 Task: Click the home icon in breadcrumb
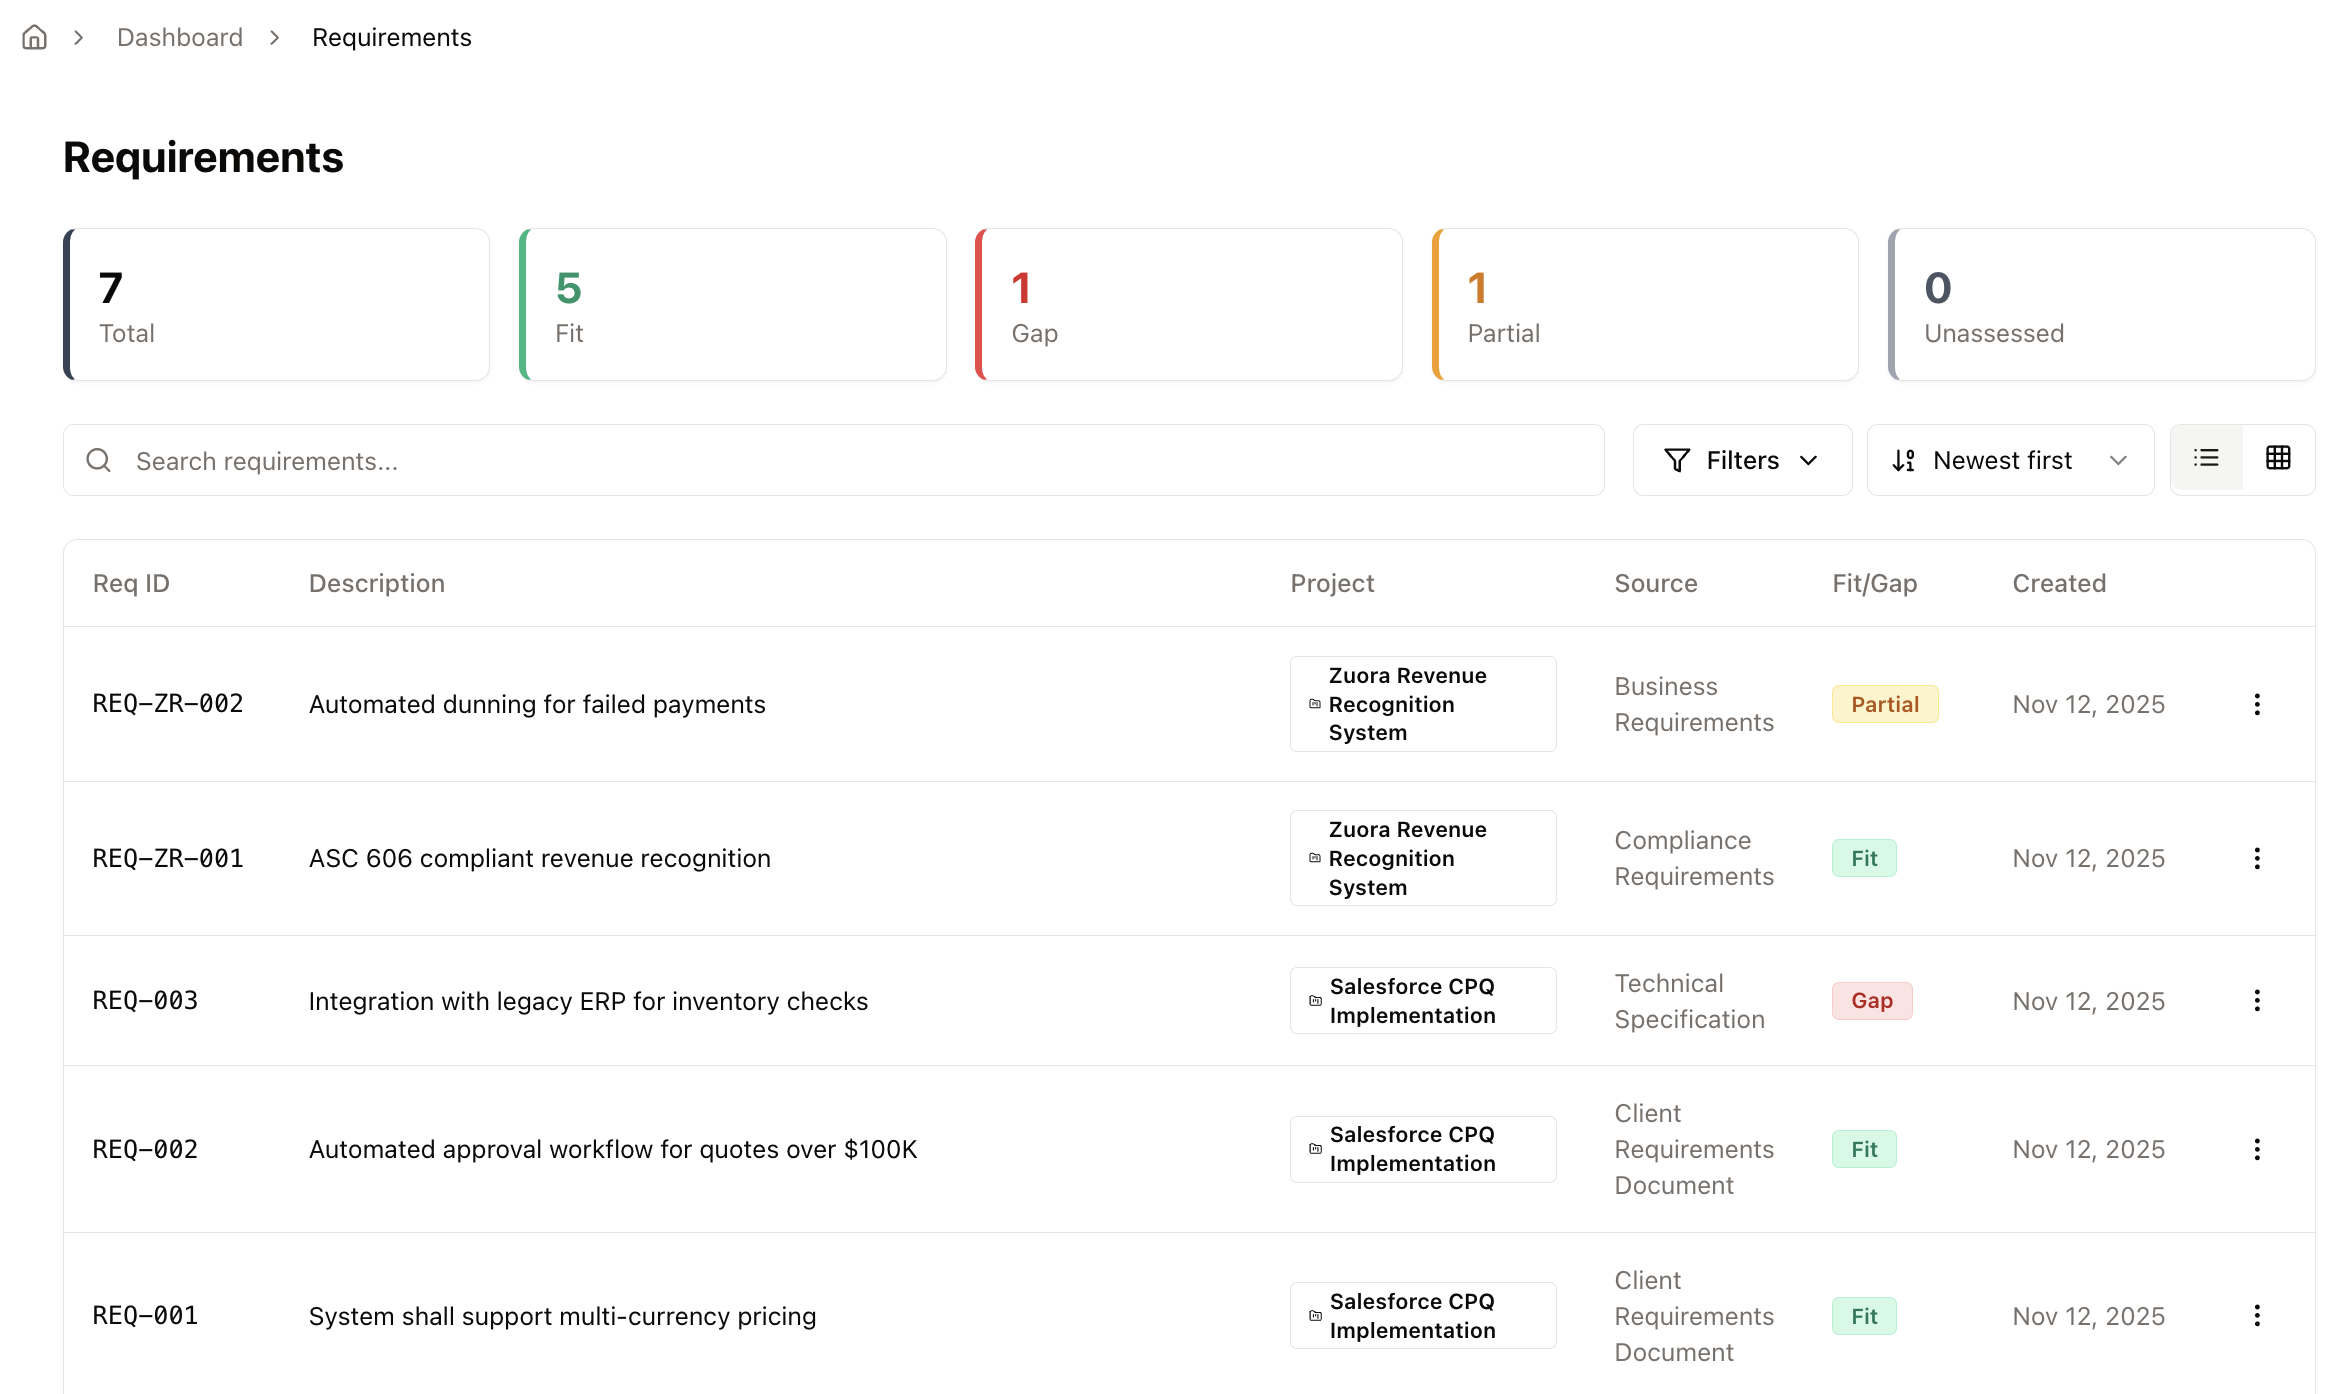(x=35, y=37)
